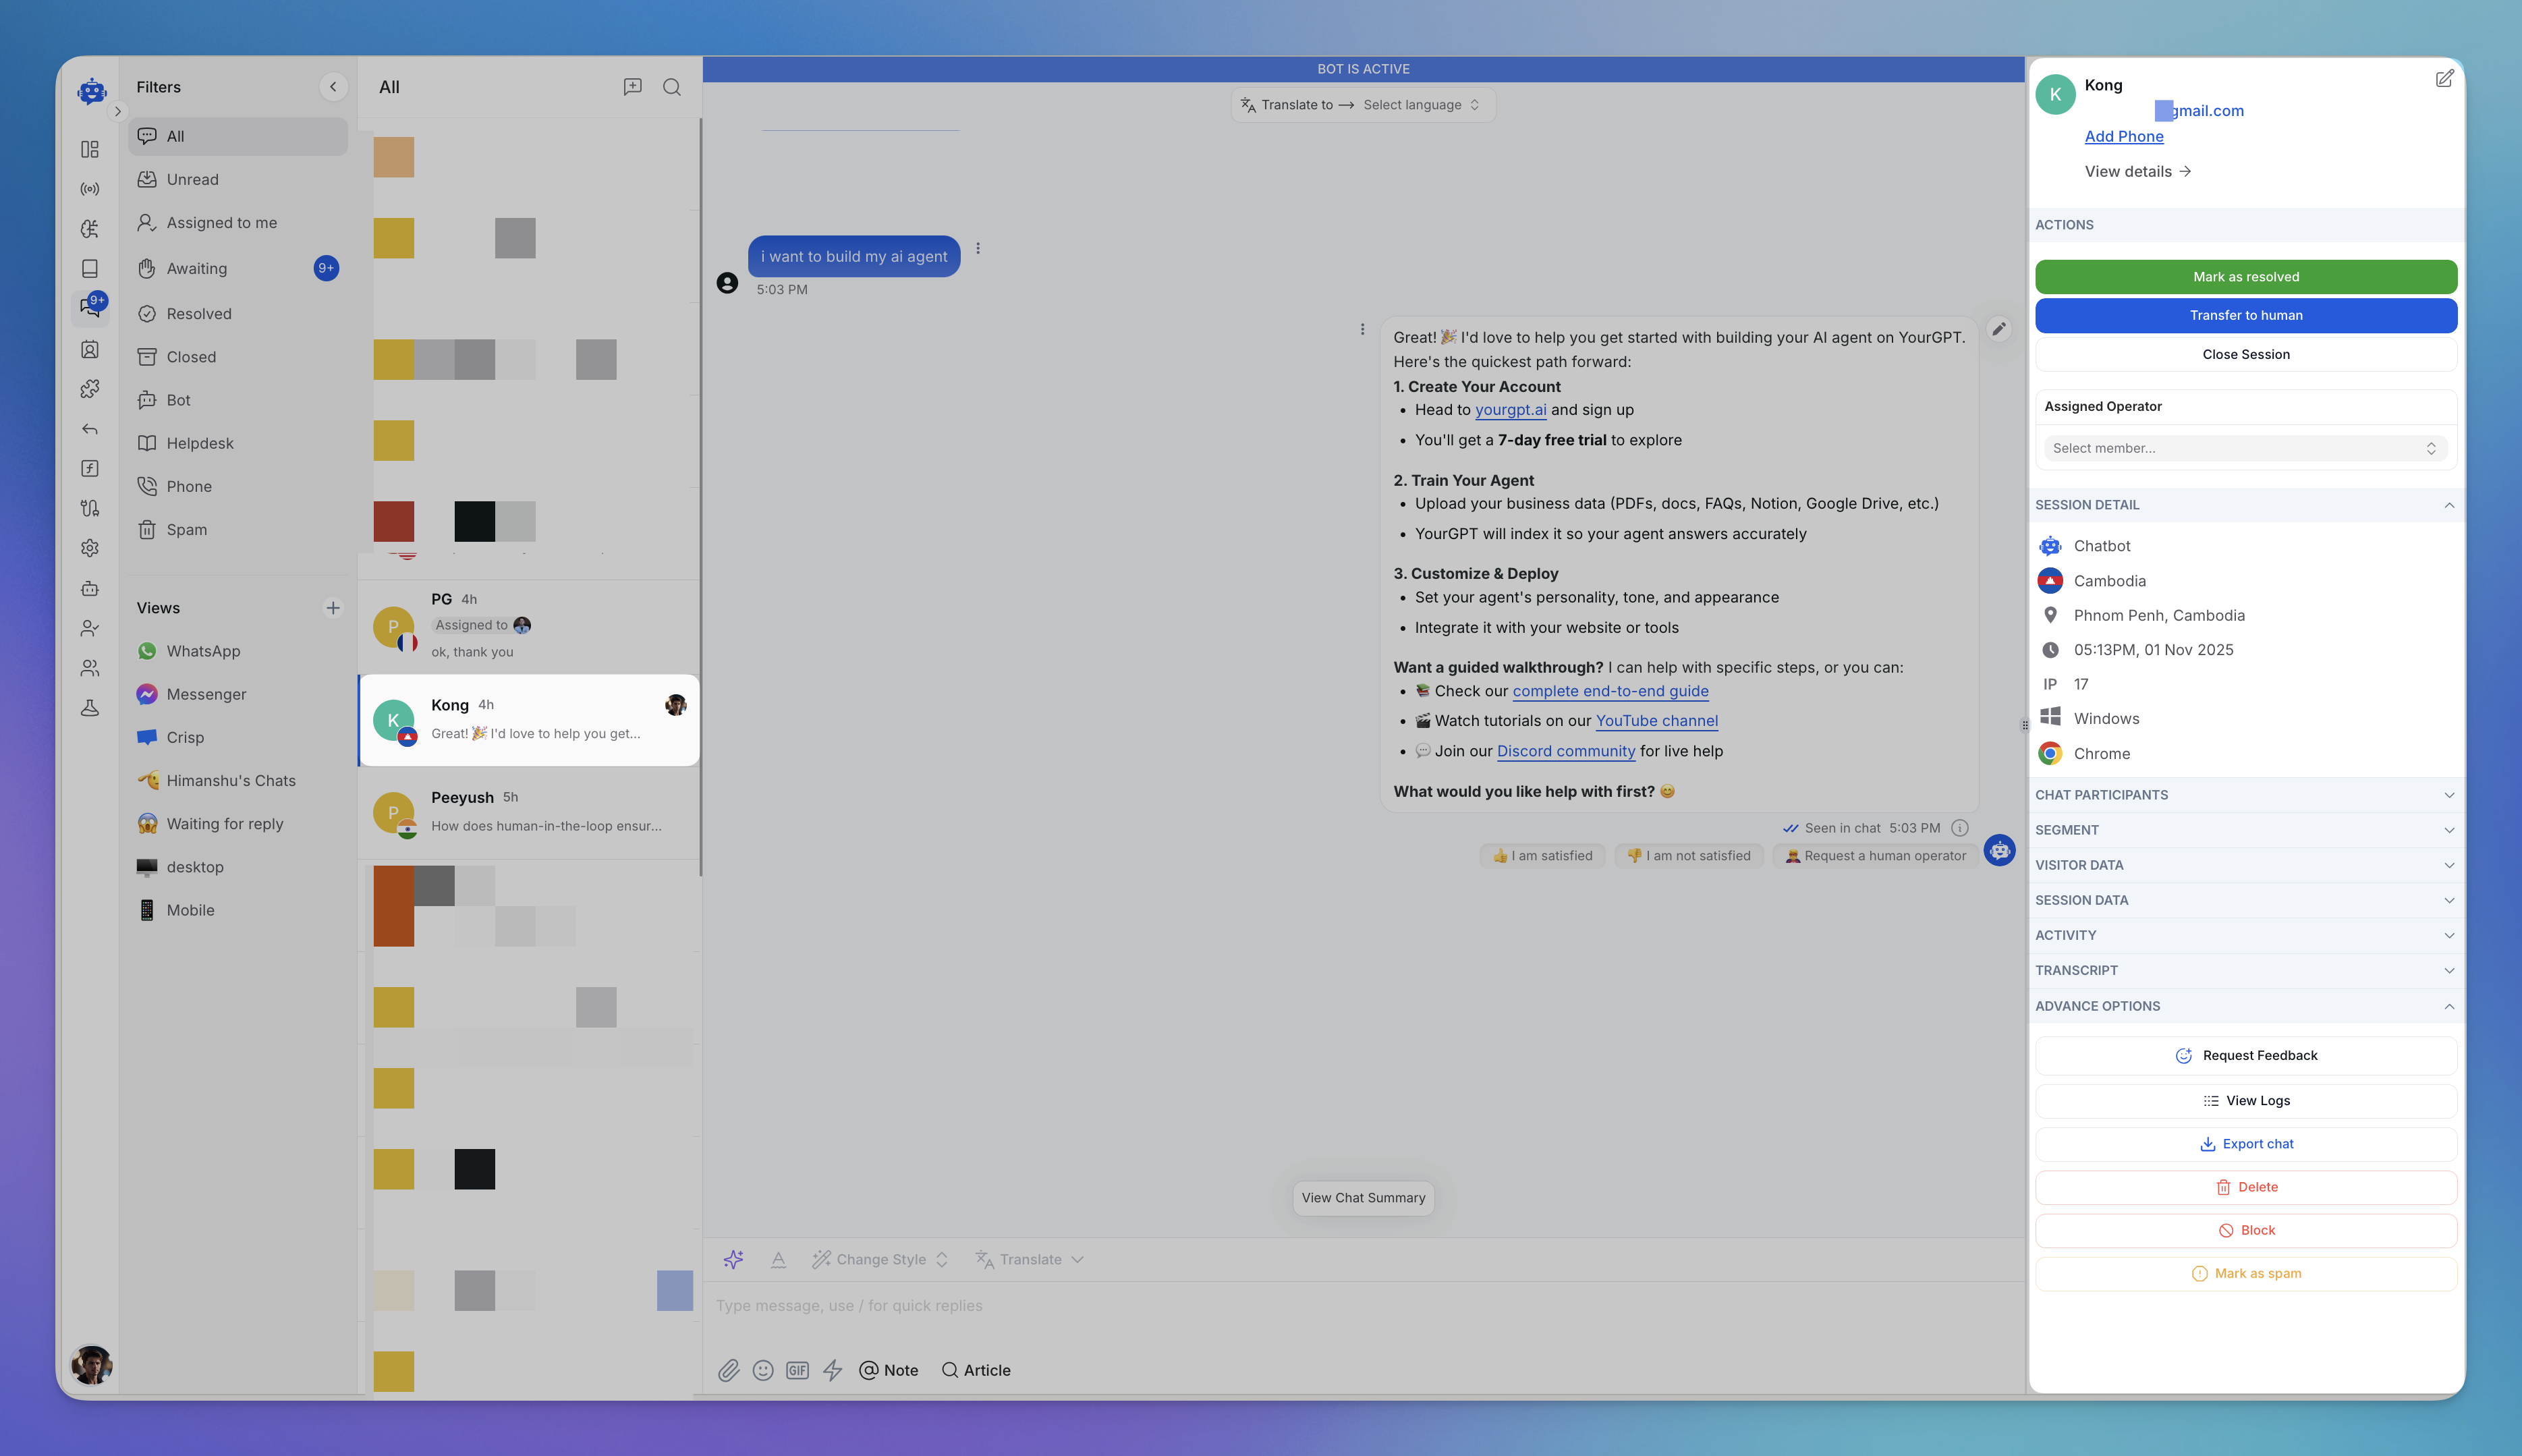Click search icon in conversation list
The width and height of the screenshot is (2522, 1456).
(x=672, y=87)
